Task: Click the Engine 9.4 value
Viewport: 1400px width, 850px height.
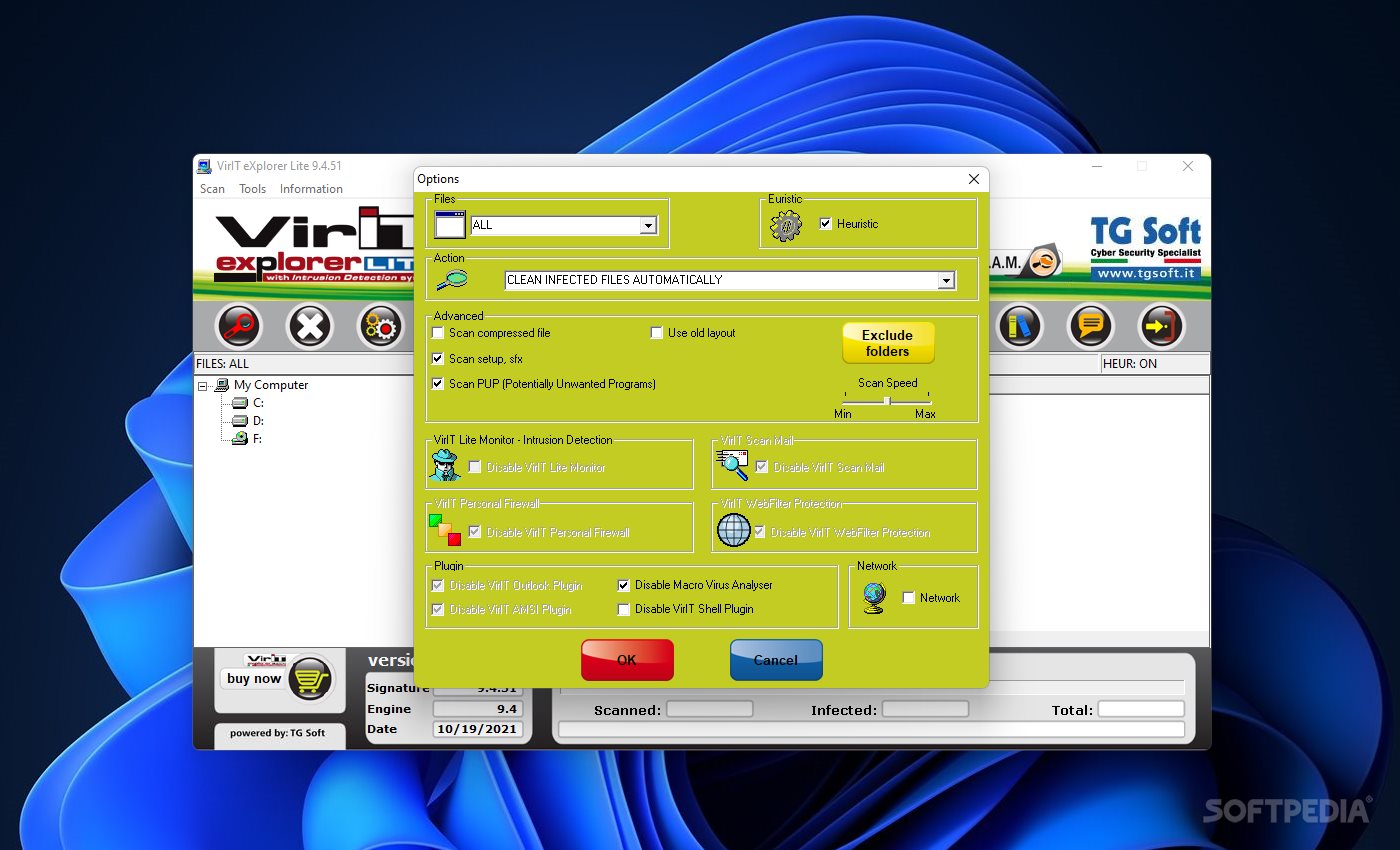Action: [x=476, y=709]
